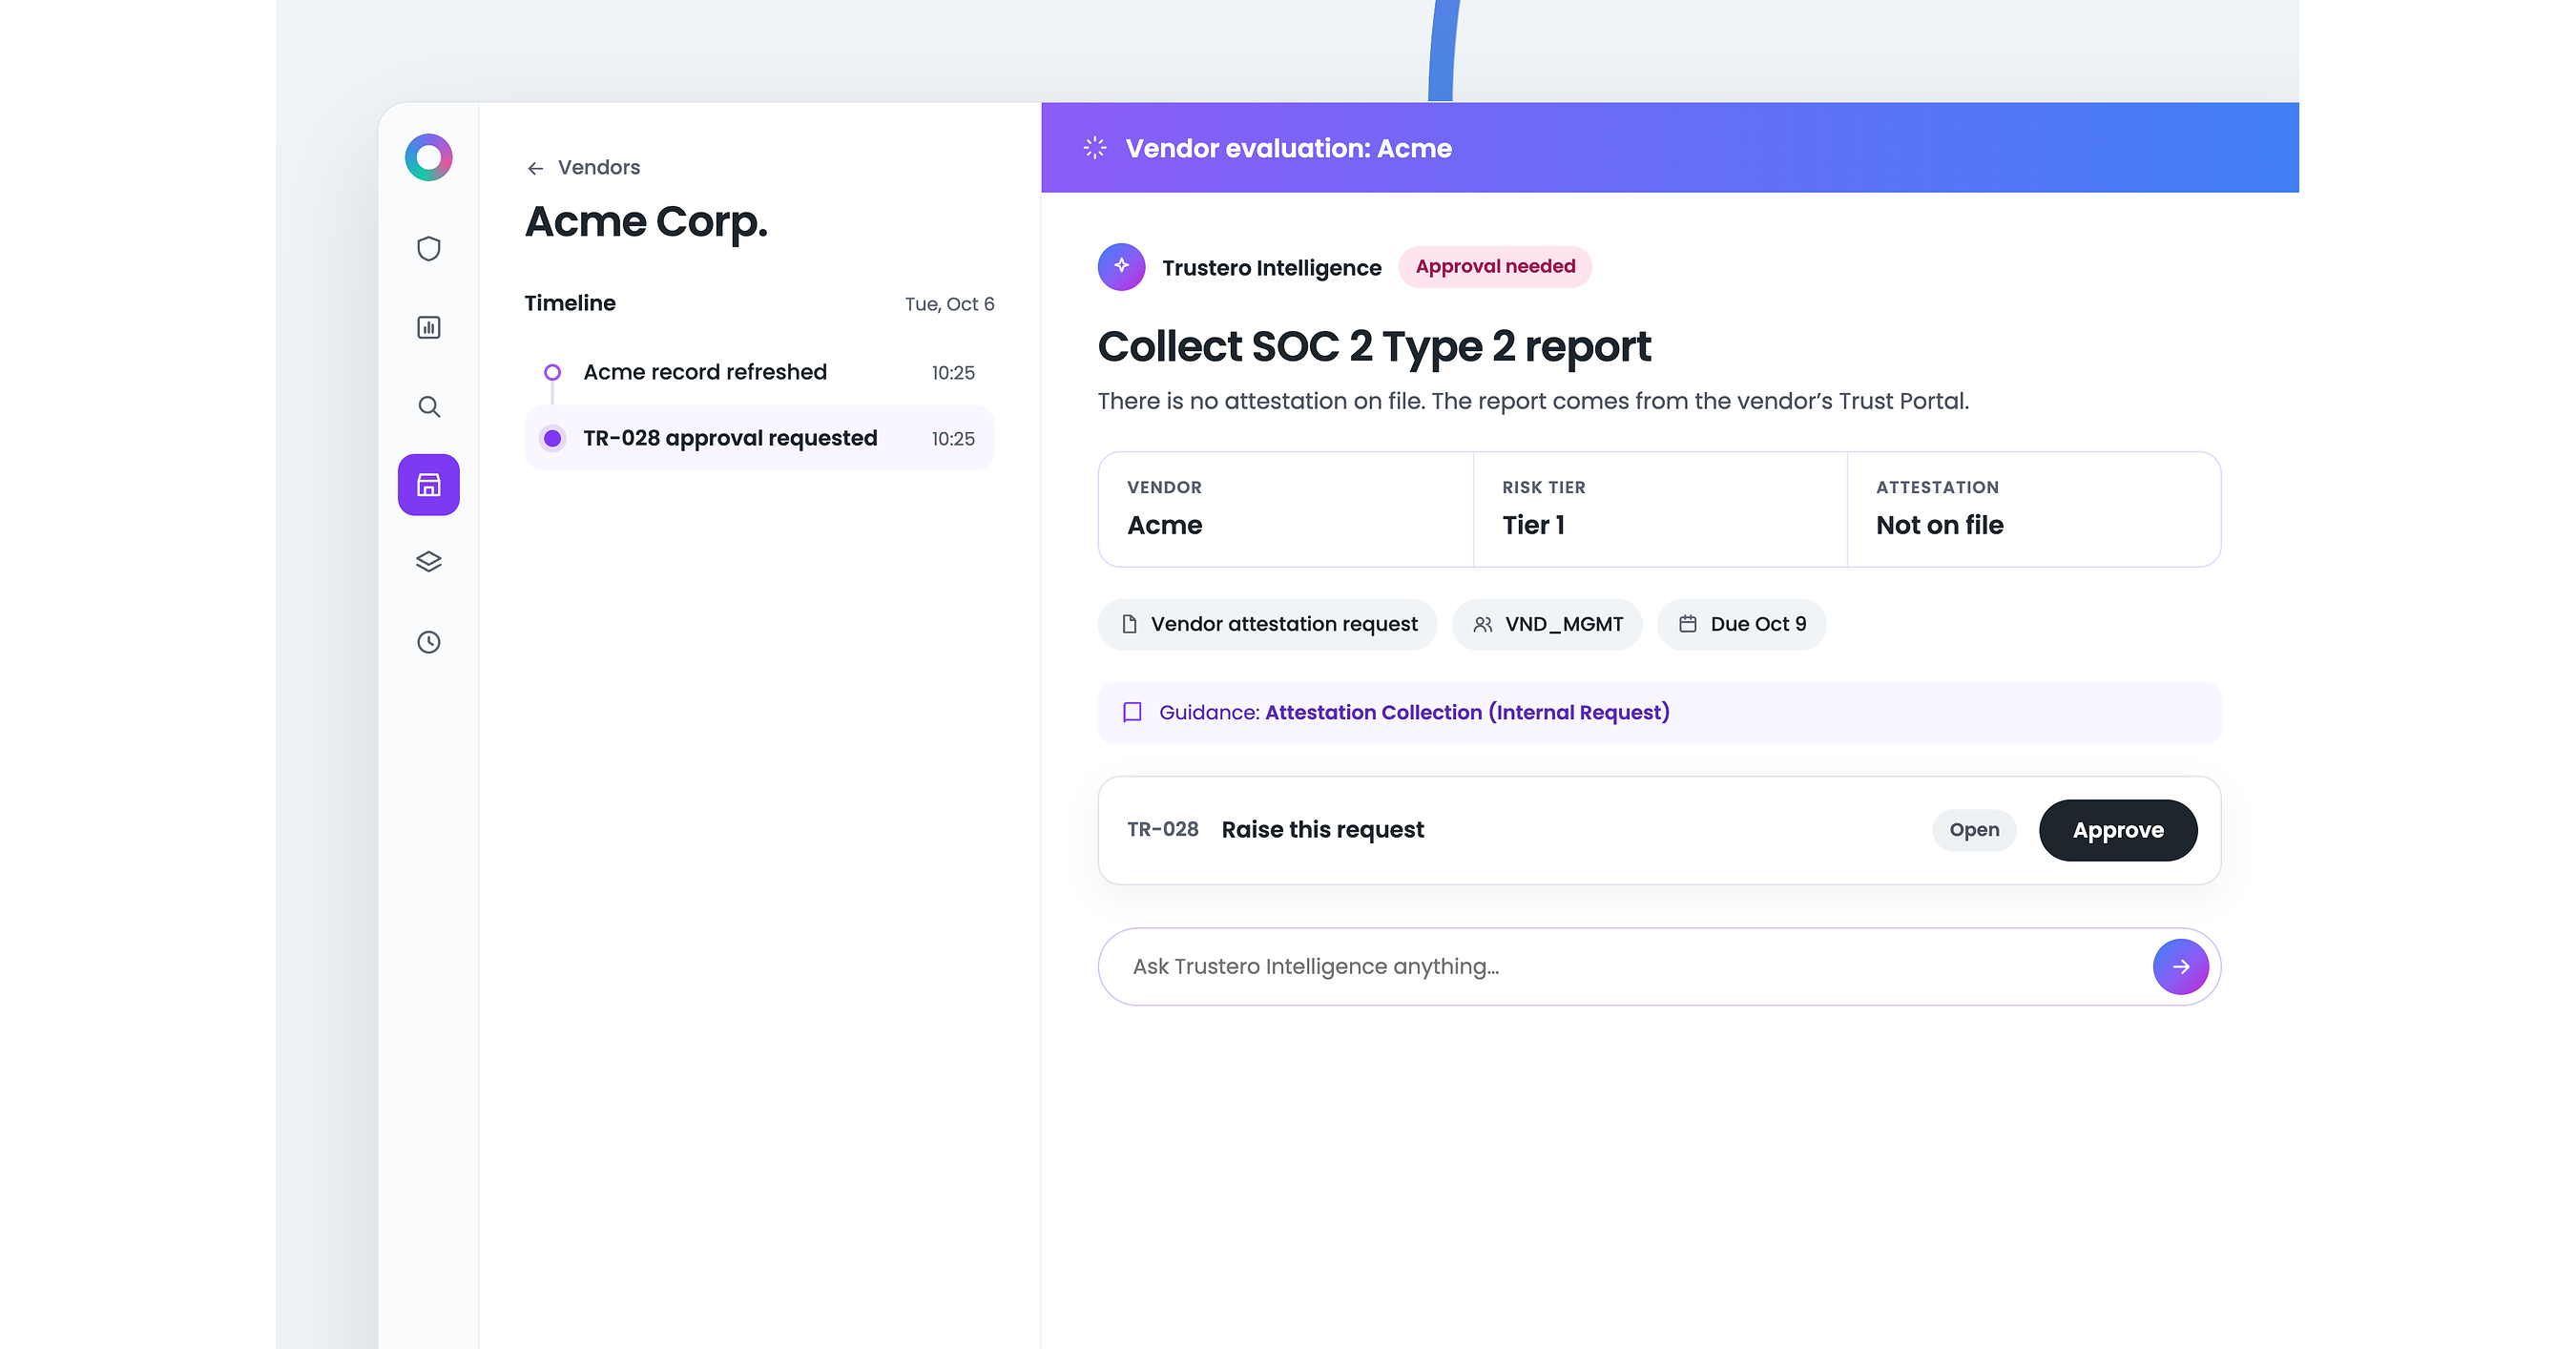The height and width of the screenshot is (1349, 2576).
Task: Open the bar chart reports icon
Action: pos(428,327)
